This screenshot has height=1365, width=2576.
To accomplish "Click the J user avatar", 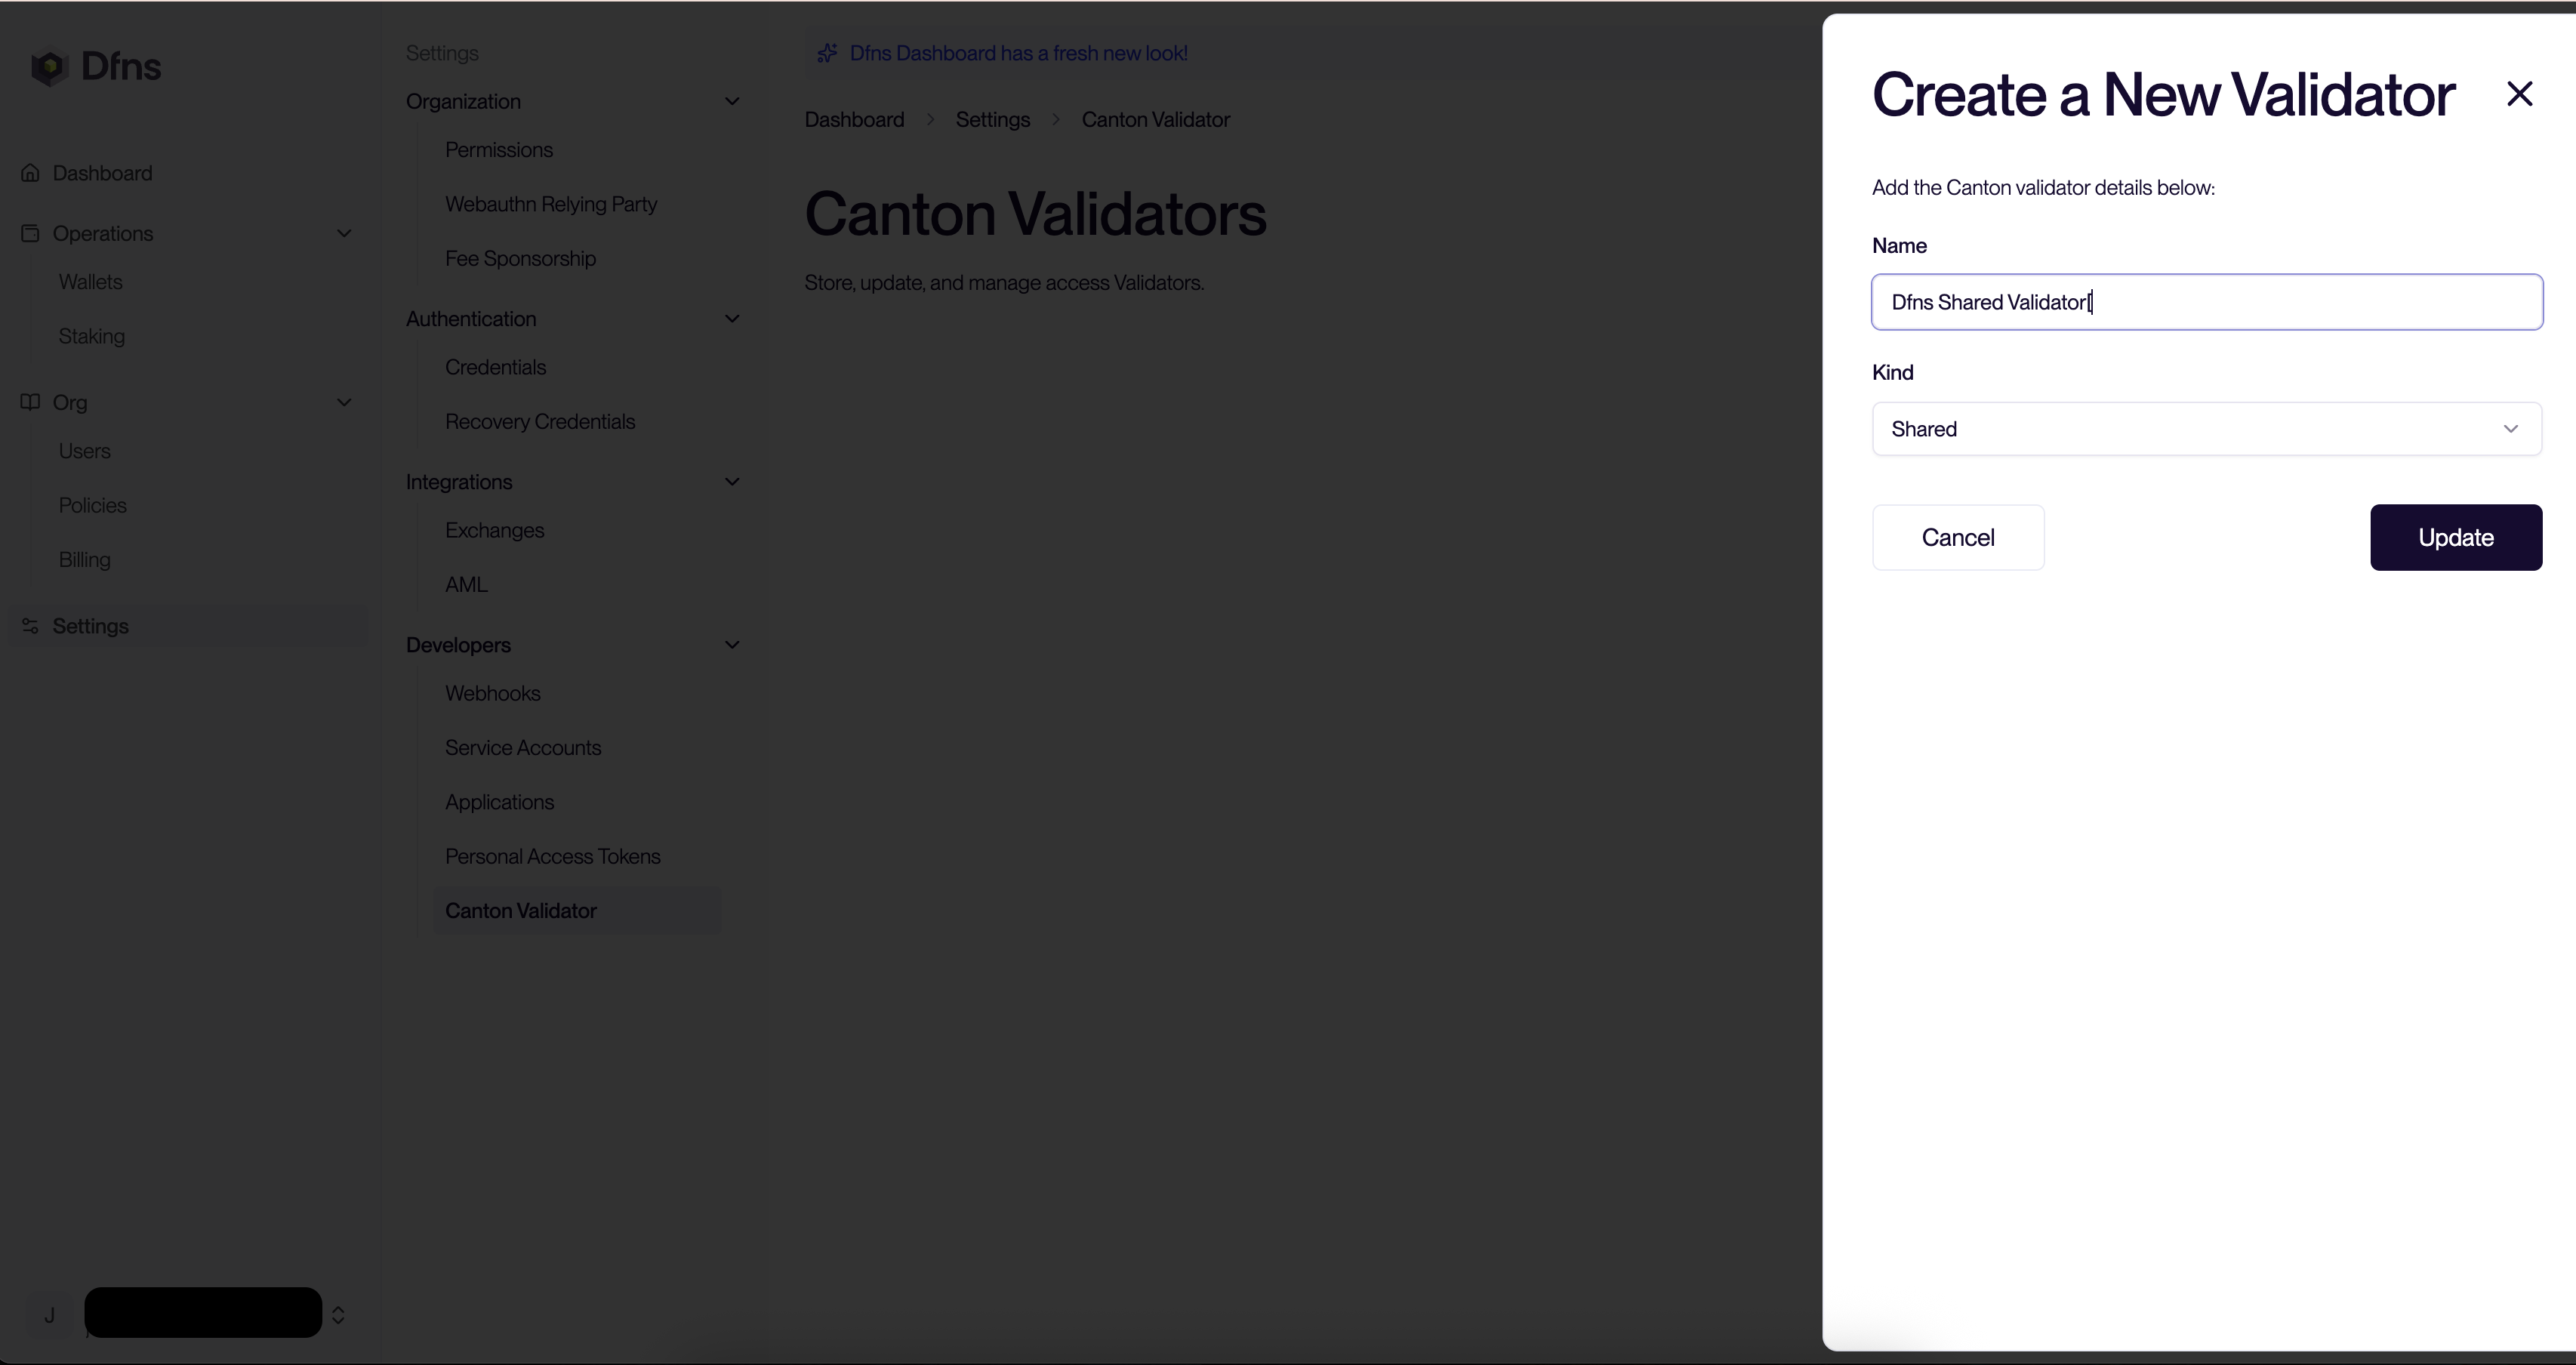I will click(x=49, y=1315).
